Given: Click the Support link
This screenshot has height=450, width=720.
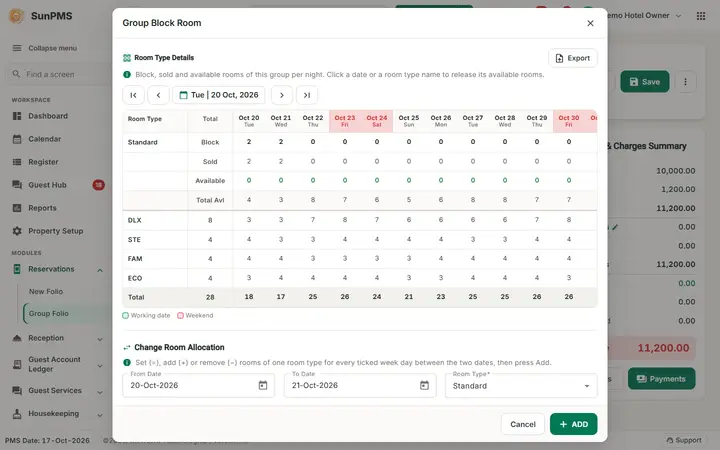Looking at the screenshot, I should [x=684, y=440].
